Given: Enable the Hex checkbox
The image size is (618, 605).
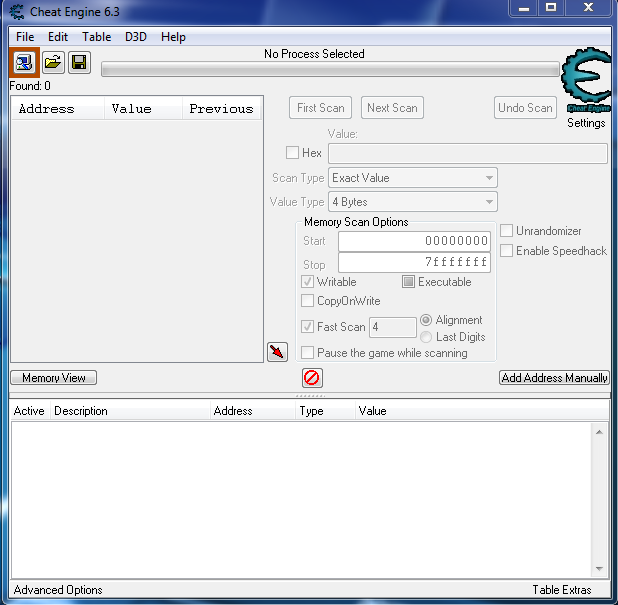Looking at the screenshot, I should coord(292,153).
